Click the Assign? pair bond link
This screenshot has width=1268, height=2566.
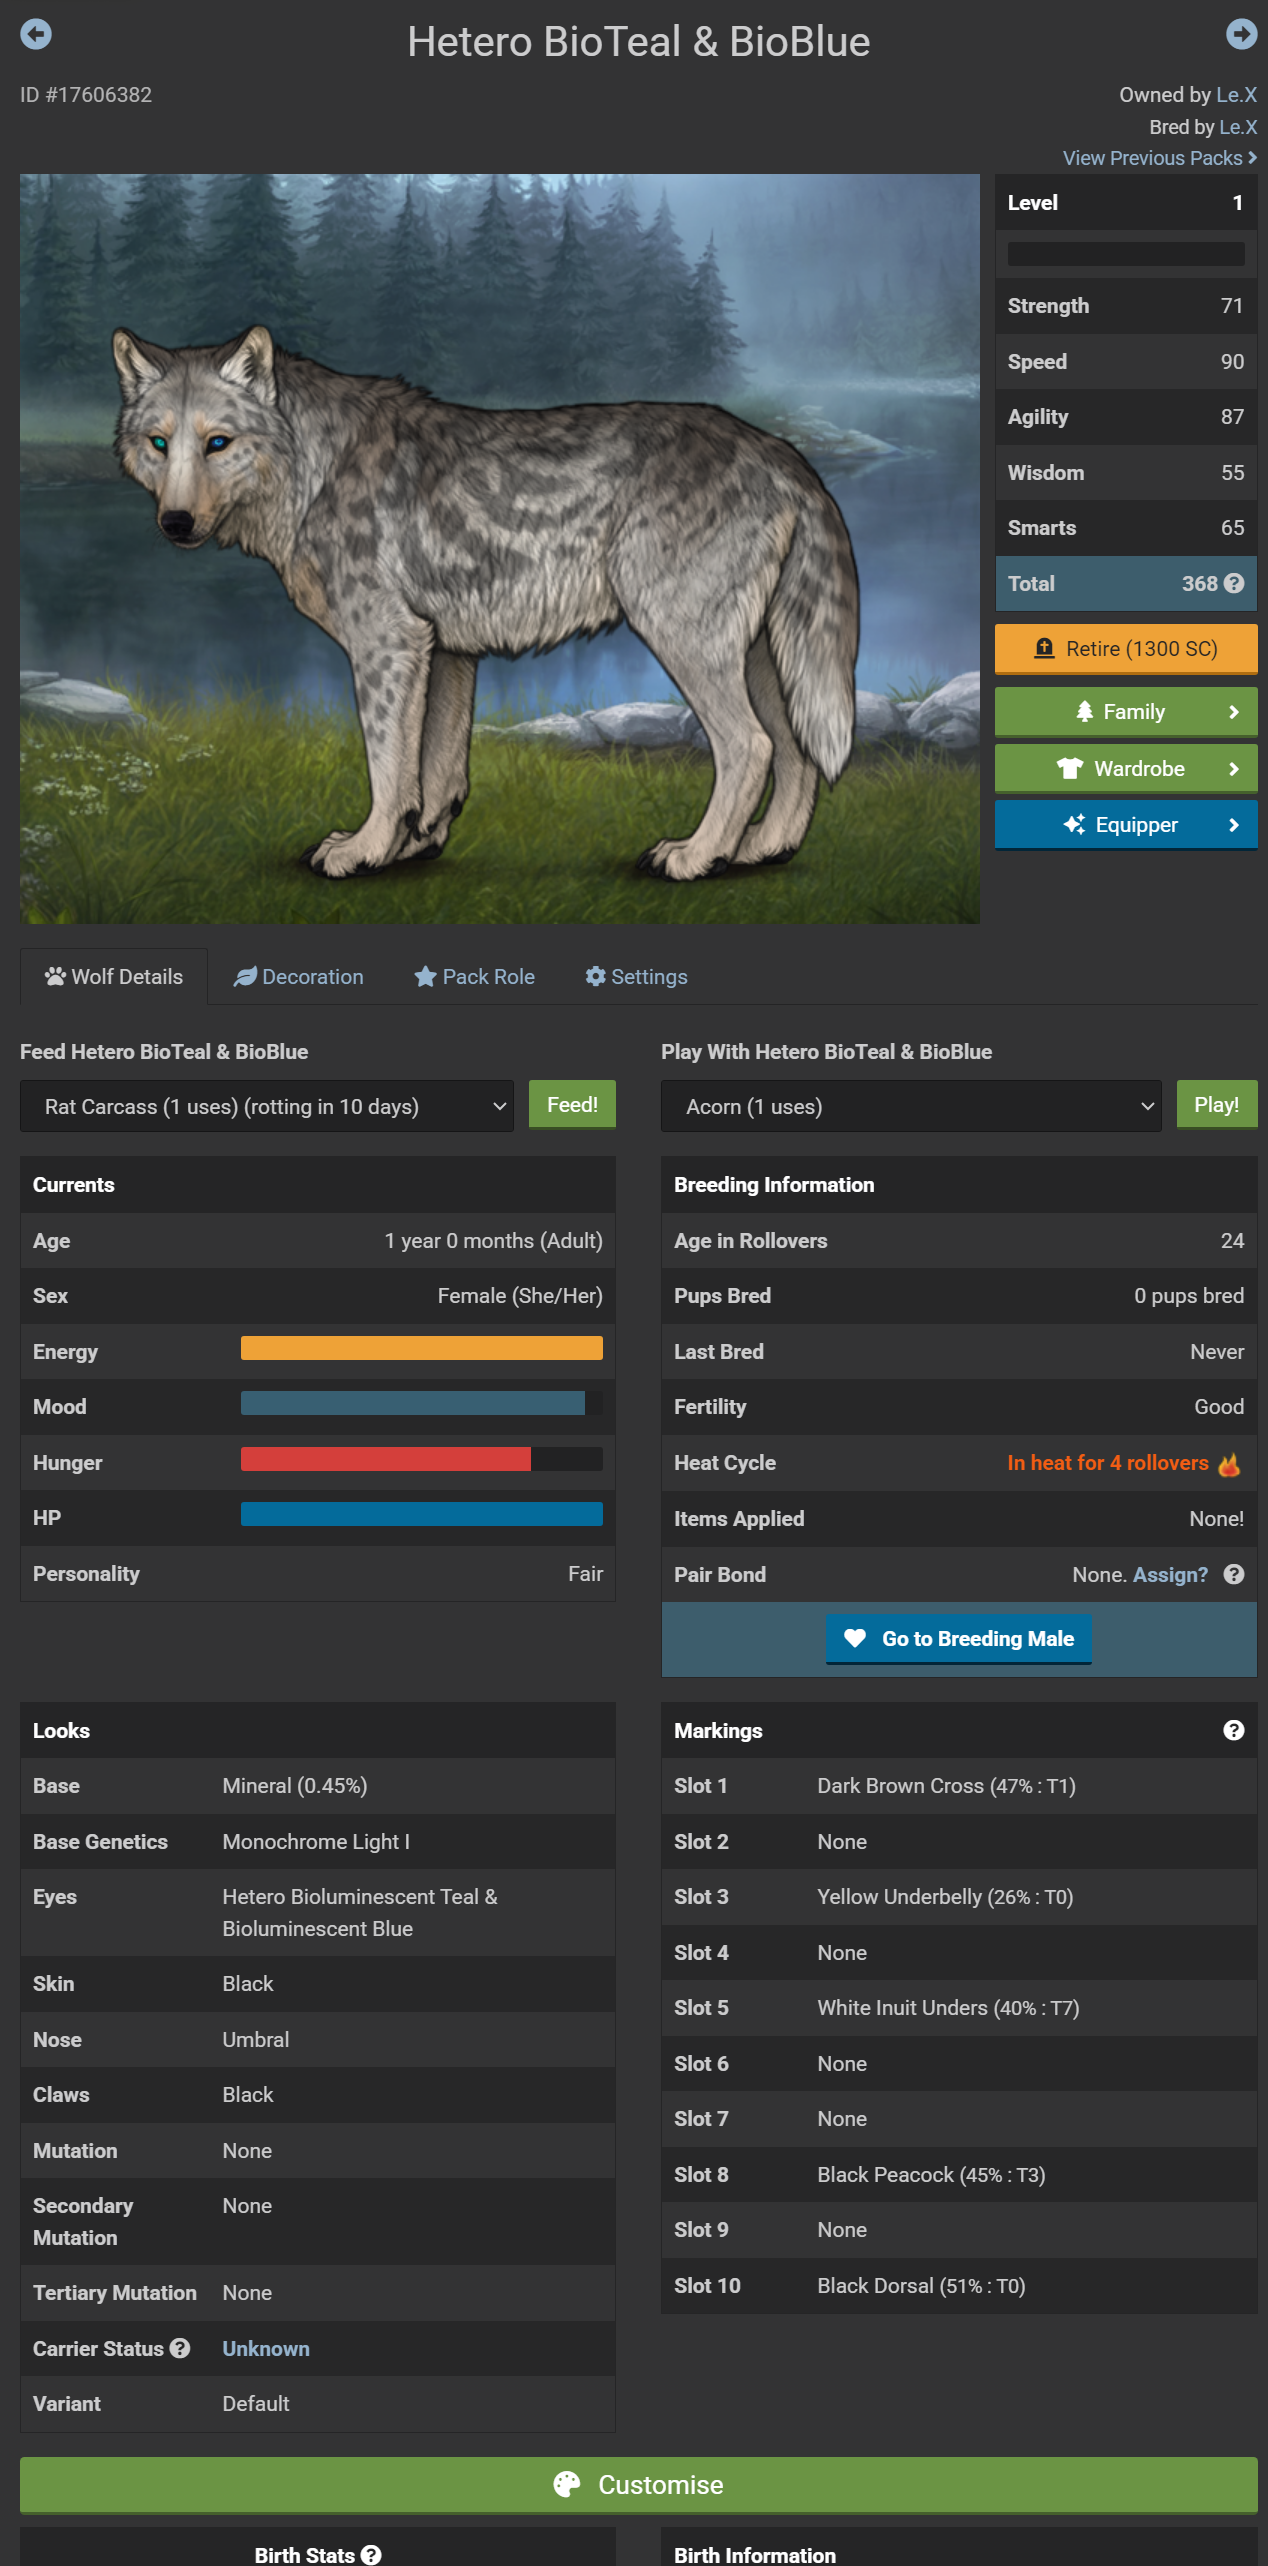[1170, 1575]
